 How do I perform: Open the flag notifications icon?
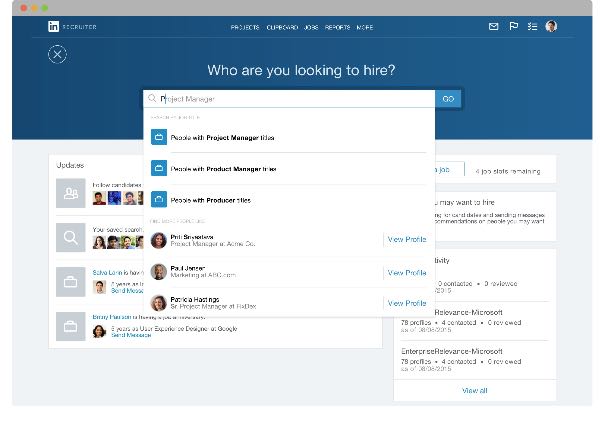[x=514, y=26]
